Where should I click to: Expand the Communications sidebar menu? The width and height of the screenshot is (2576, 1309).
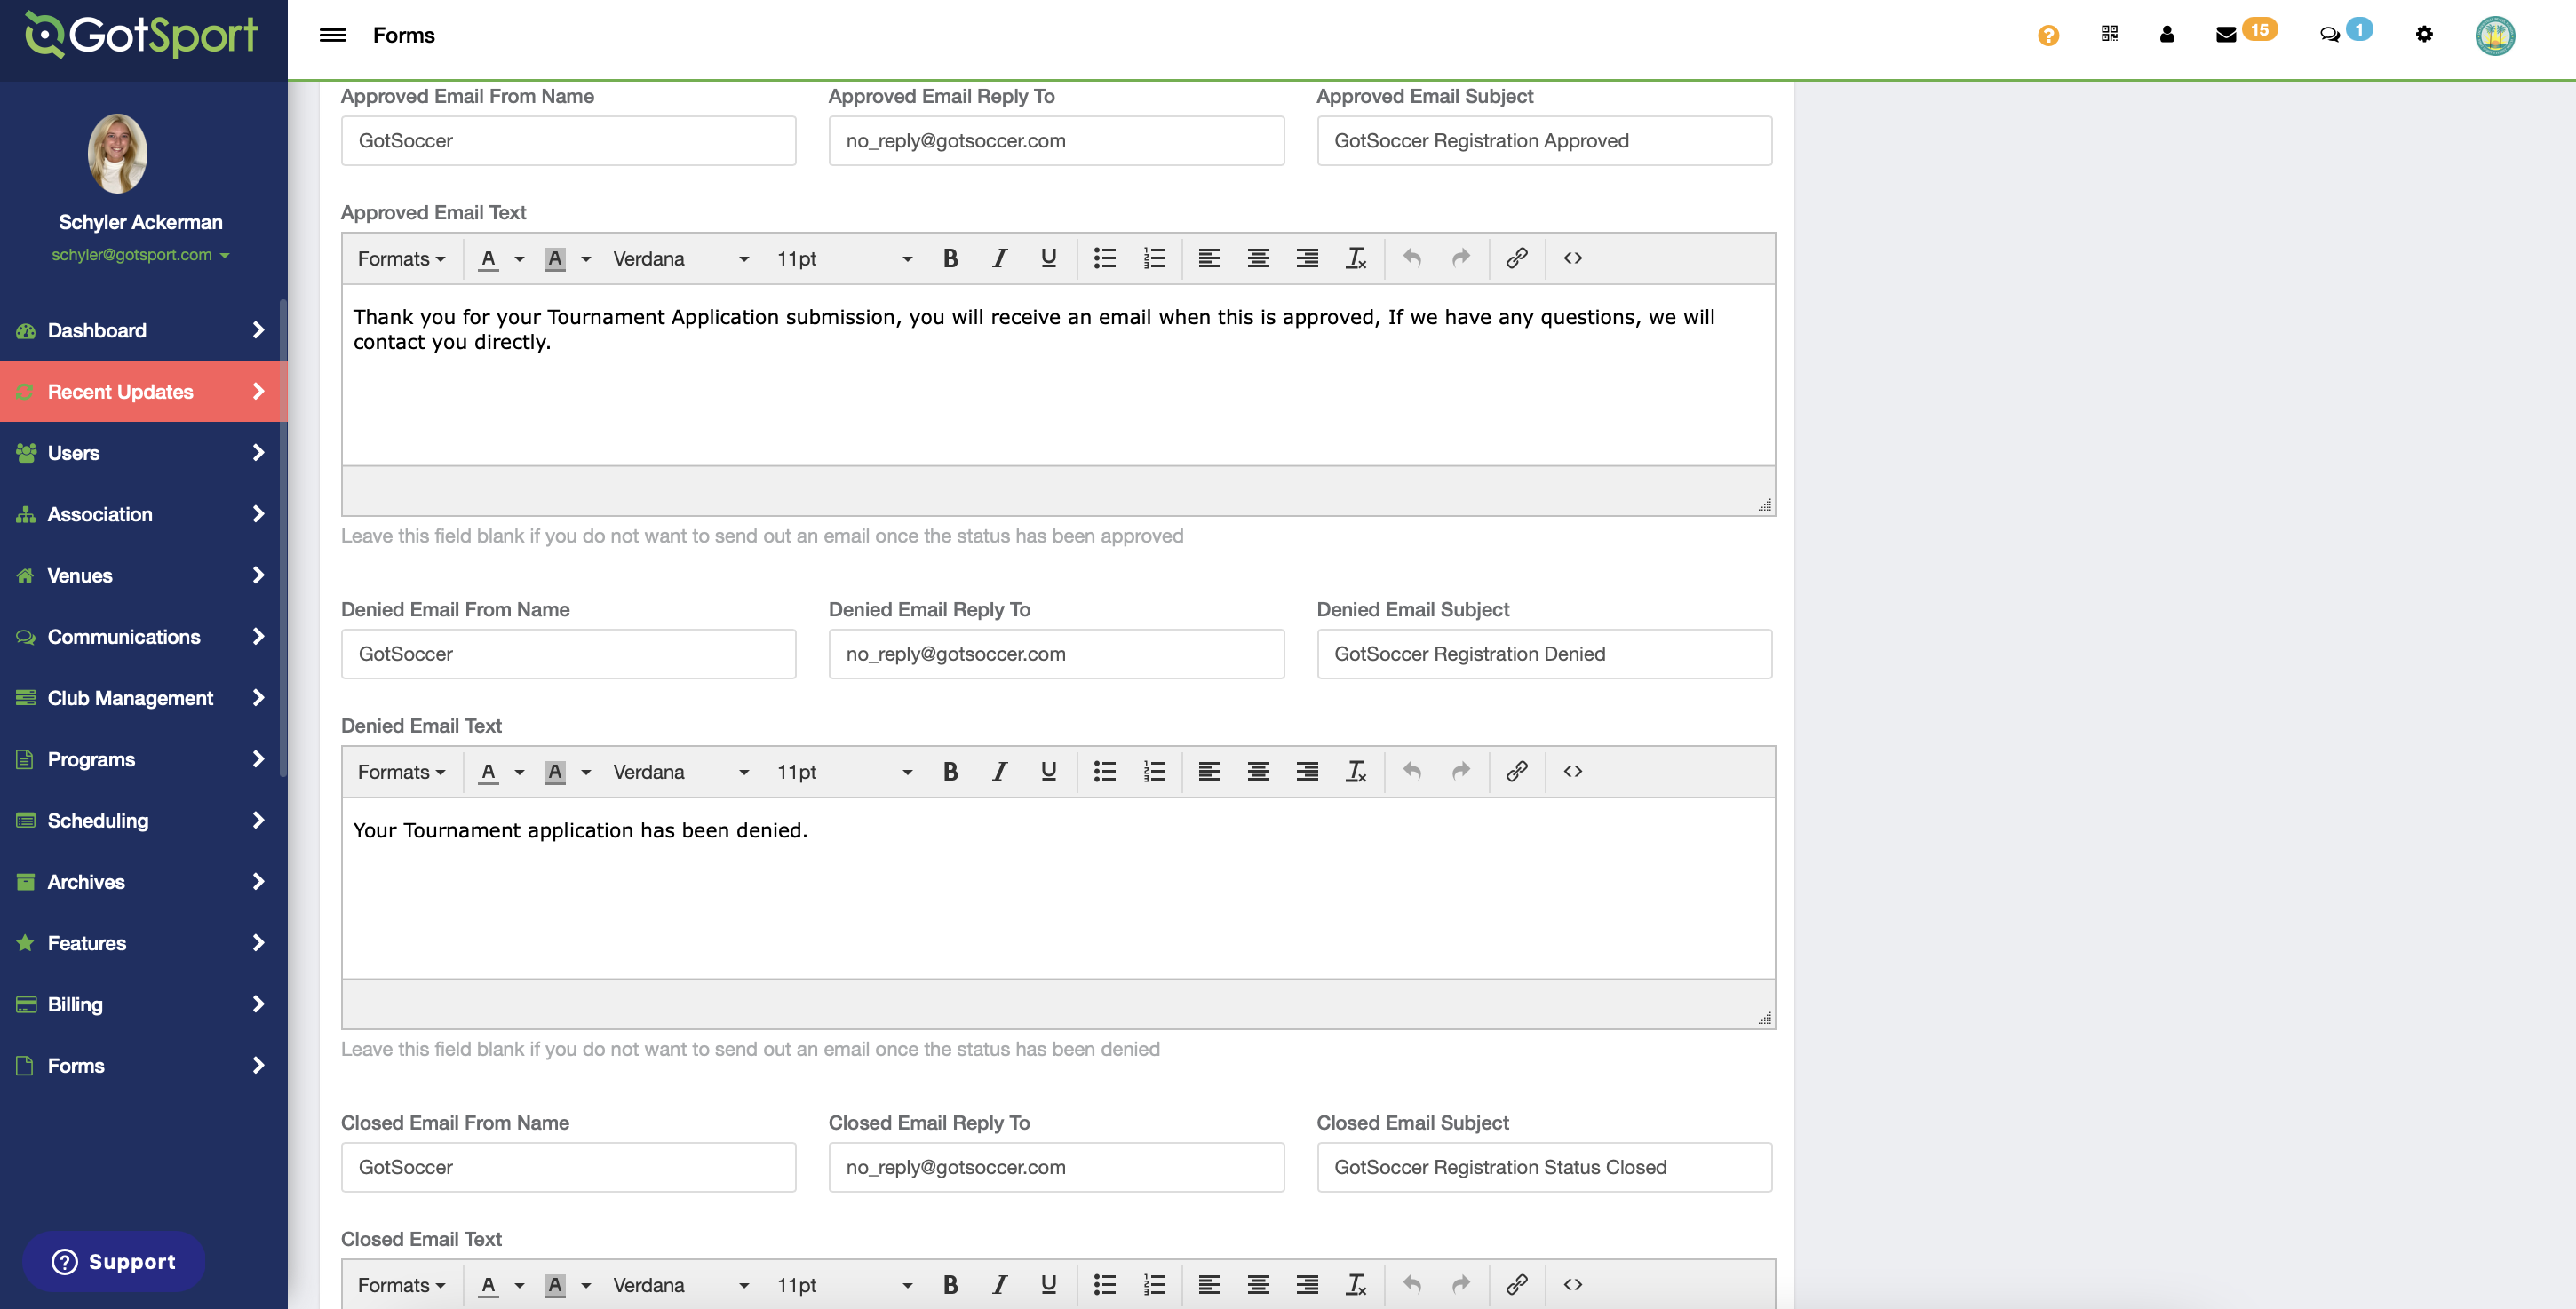tap(143, 637)
